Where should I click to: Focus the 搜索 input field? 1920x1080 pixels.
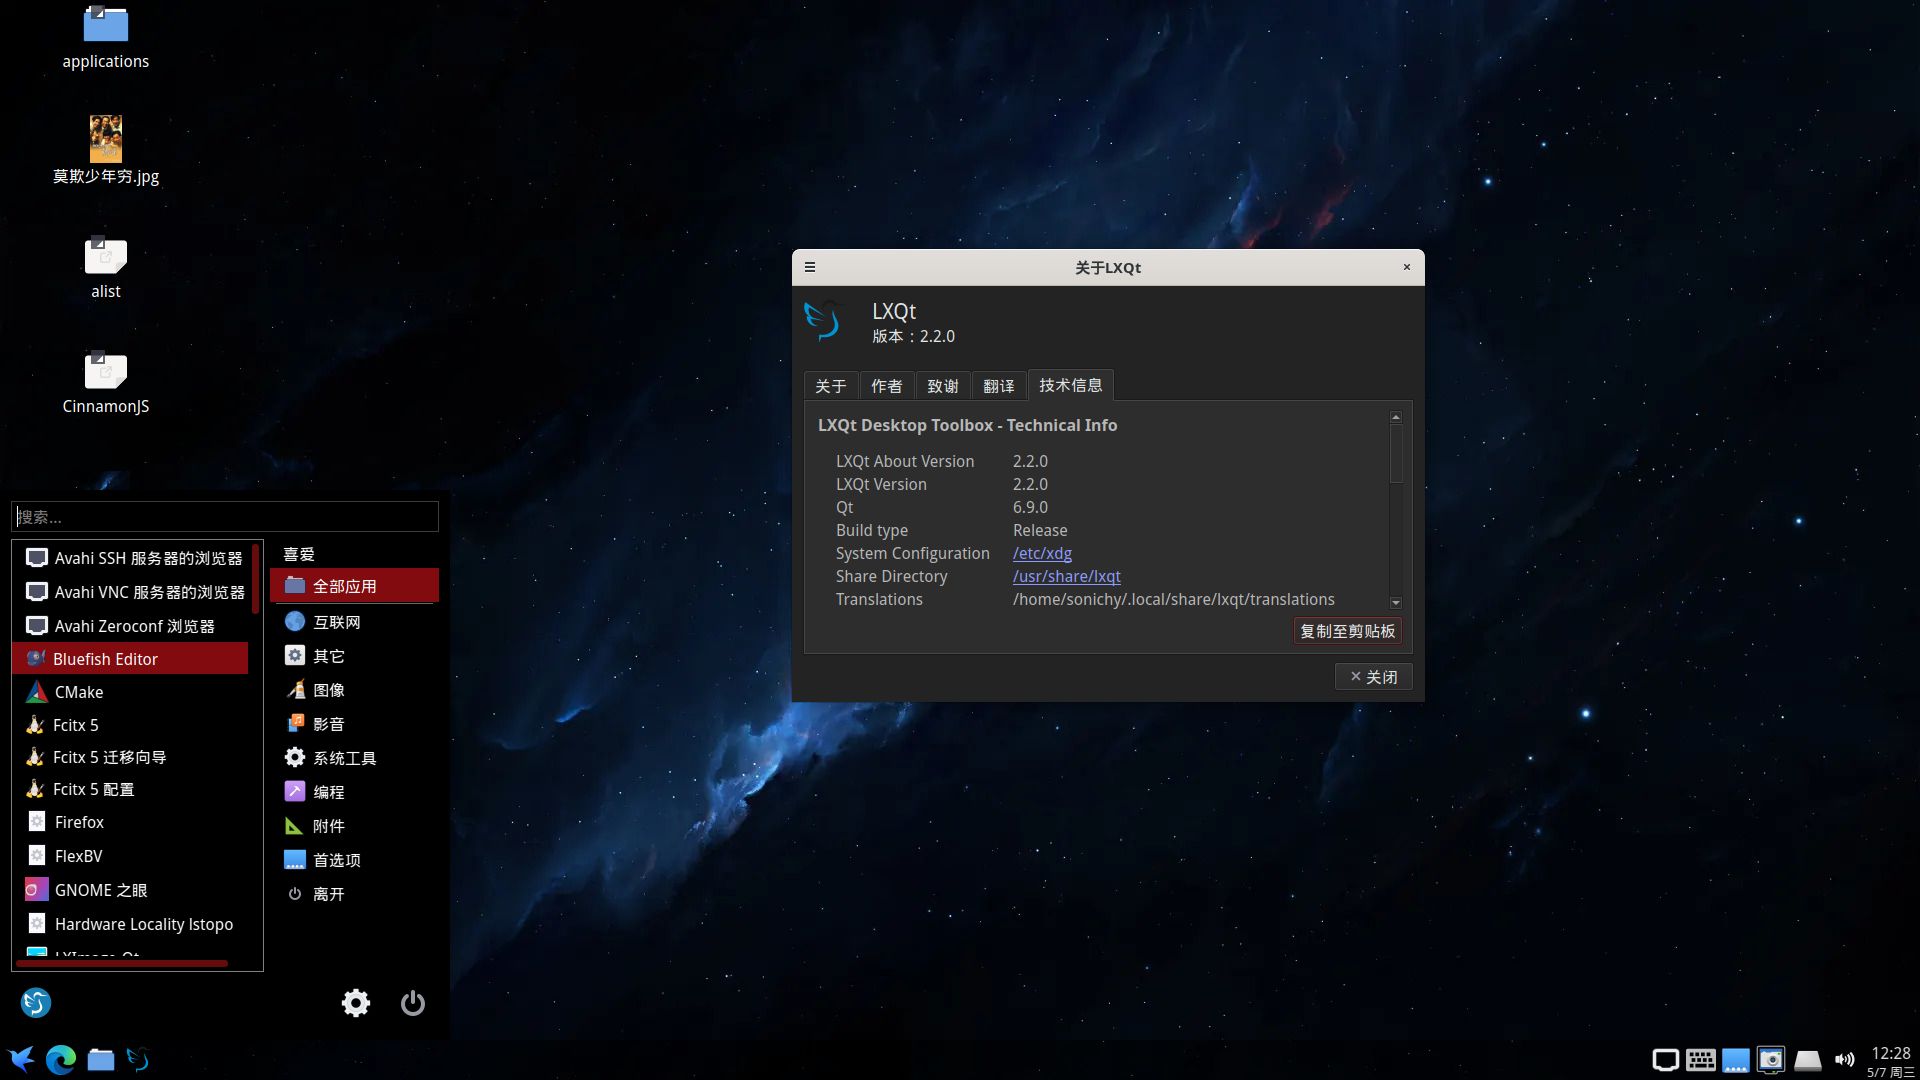point(225,517)
